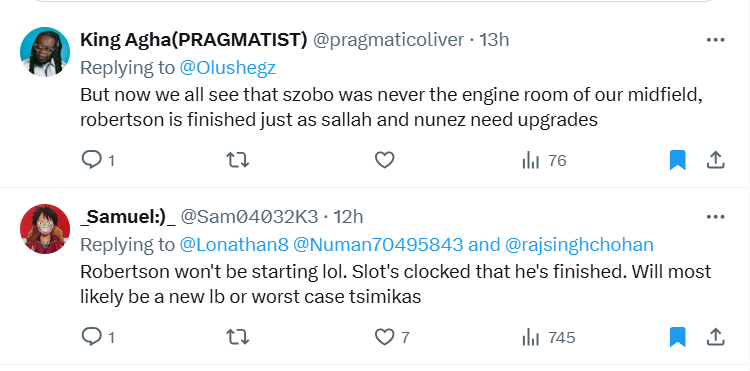This screenshot has height=371, width=750.
Task: Like the tweet with 7 likes
Action: [392, 338]
